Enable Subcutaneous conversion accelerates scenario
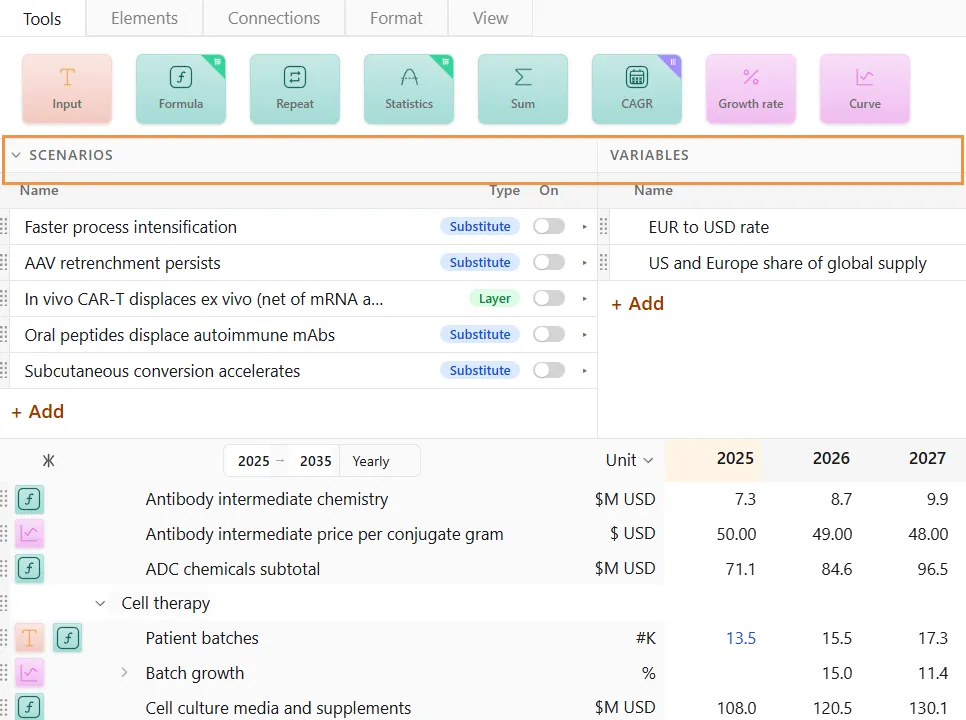The width and height of the screenshot is (966, 720). pos(549,370)
